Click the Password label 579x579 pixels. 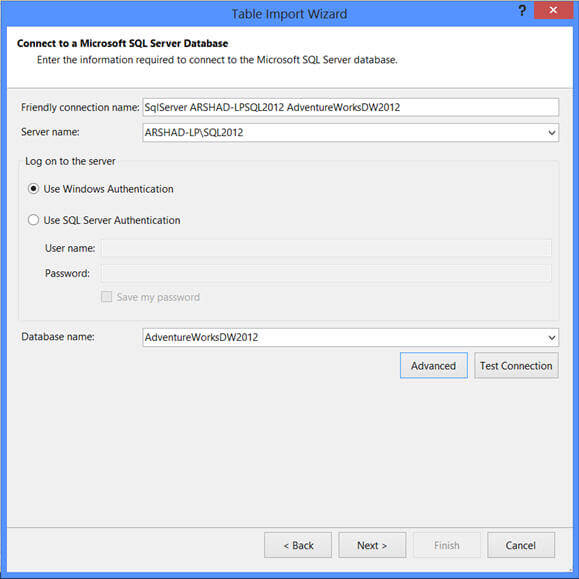click(x=67, y=273)
